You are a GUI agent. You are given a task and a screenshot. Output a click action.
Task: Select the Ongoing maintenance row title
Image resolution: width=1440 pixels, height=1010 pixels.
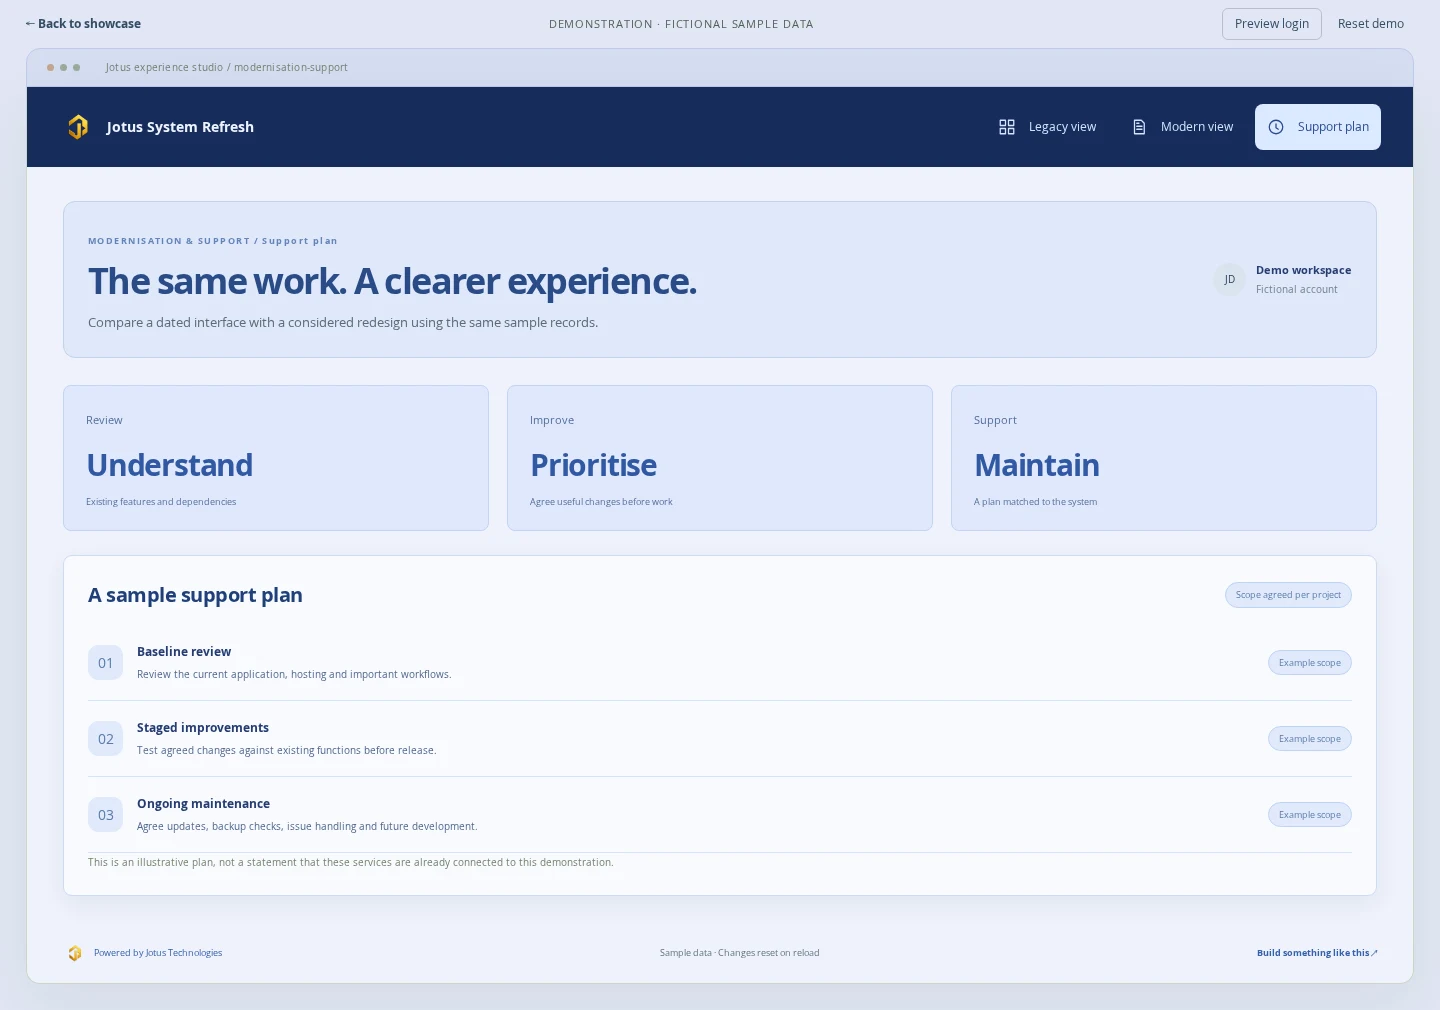click(x=203, y=804)
